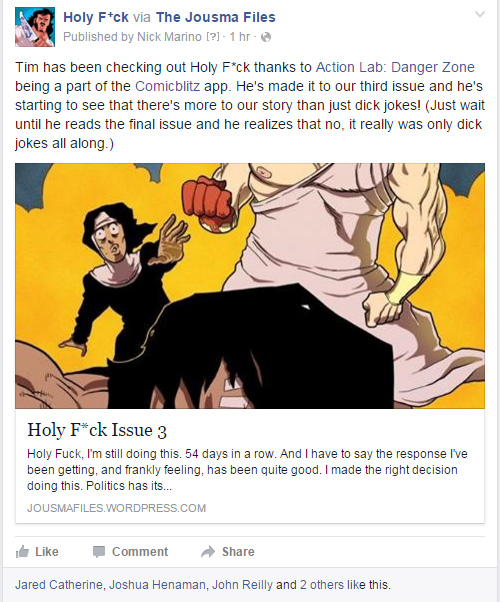This screenshot has width=500, height=602.
Task: Show the 2 others who liked
Action: pyautogui.click(x=322, y=585)
